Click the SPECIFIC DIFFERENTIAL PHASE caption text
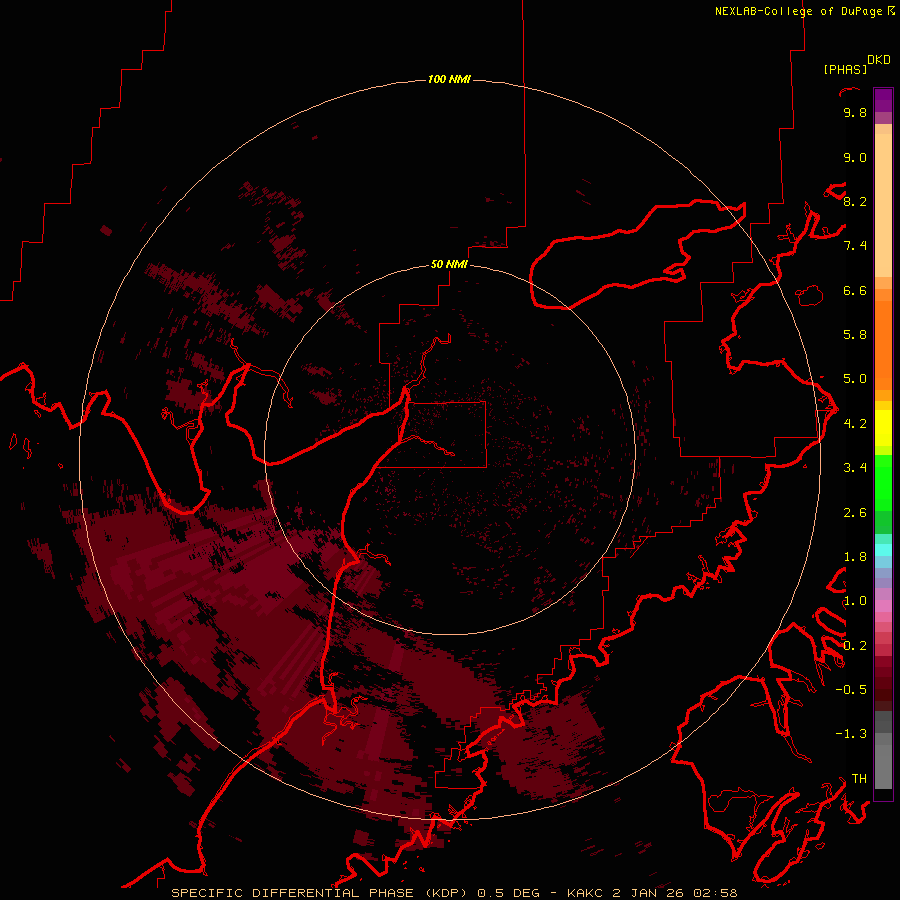The height and width of the screenshot is (900, 900). tap(292, 893)
